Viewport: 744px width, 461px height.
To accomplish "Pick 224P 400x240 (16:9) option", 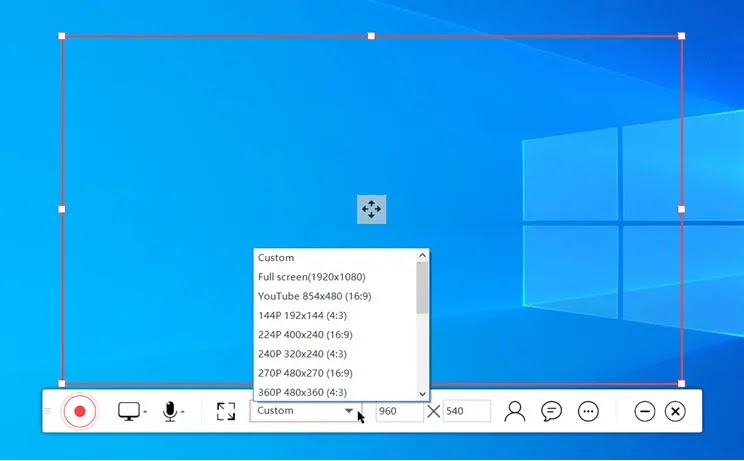I will [x=335, y=334].
